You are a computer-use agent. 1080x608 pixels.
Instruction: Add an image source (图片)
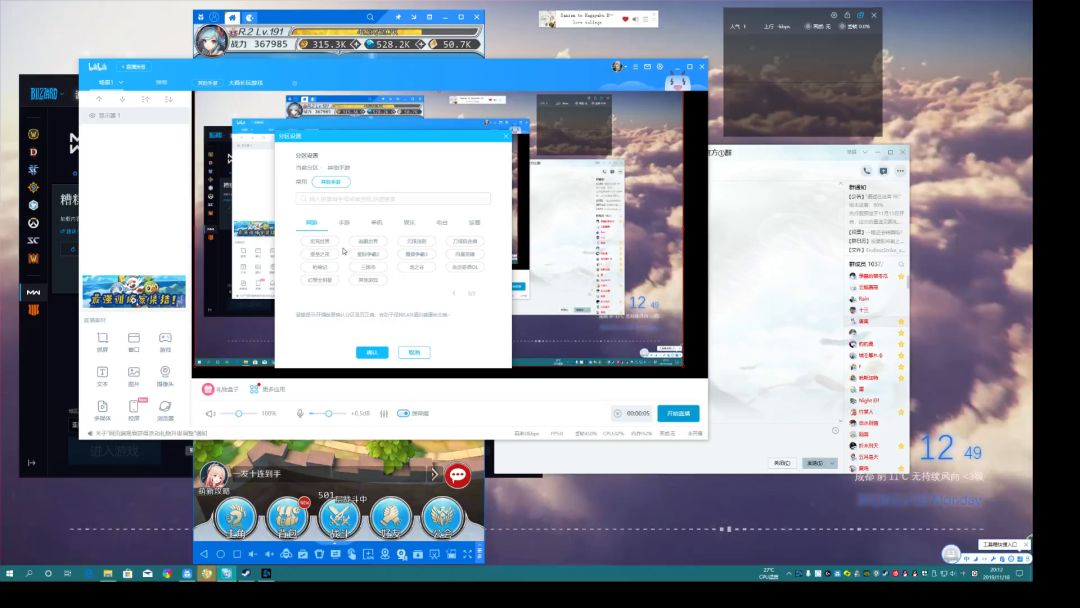[133, 375]
